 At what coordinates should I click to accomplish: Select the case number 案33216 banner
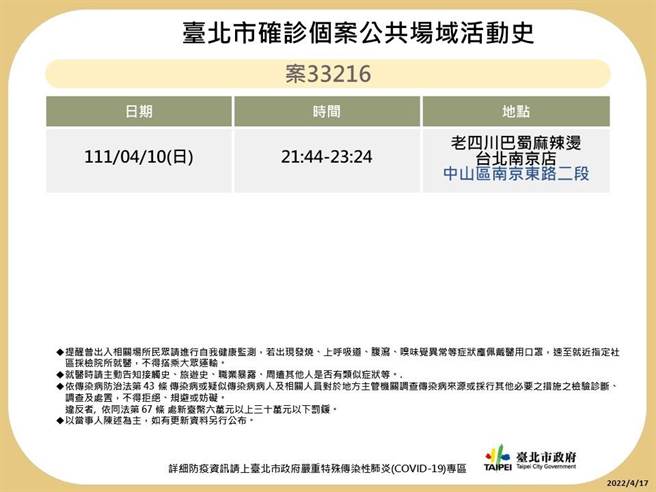[328, 74]
